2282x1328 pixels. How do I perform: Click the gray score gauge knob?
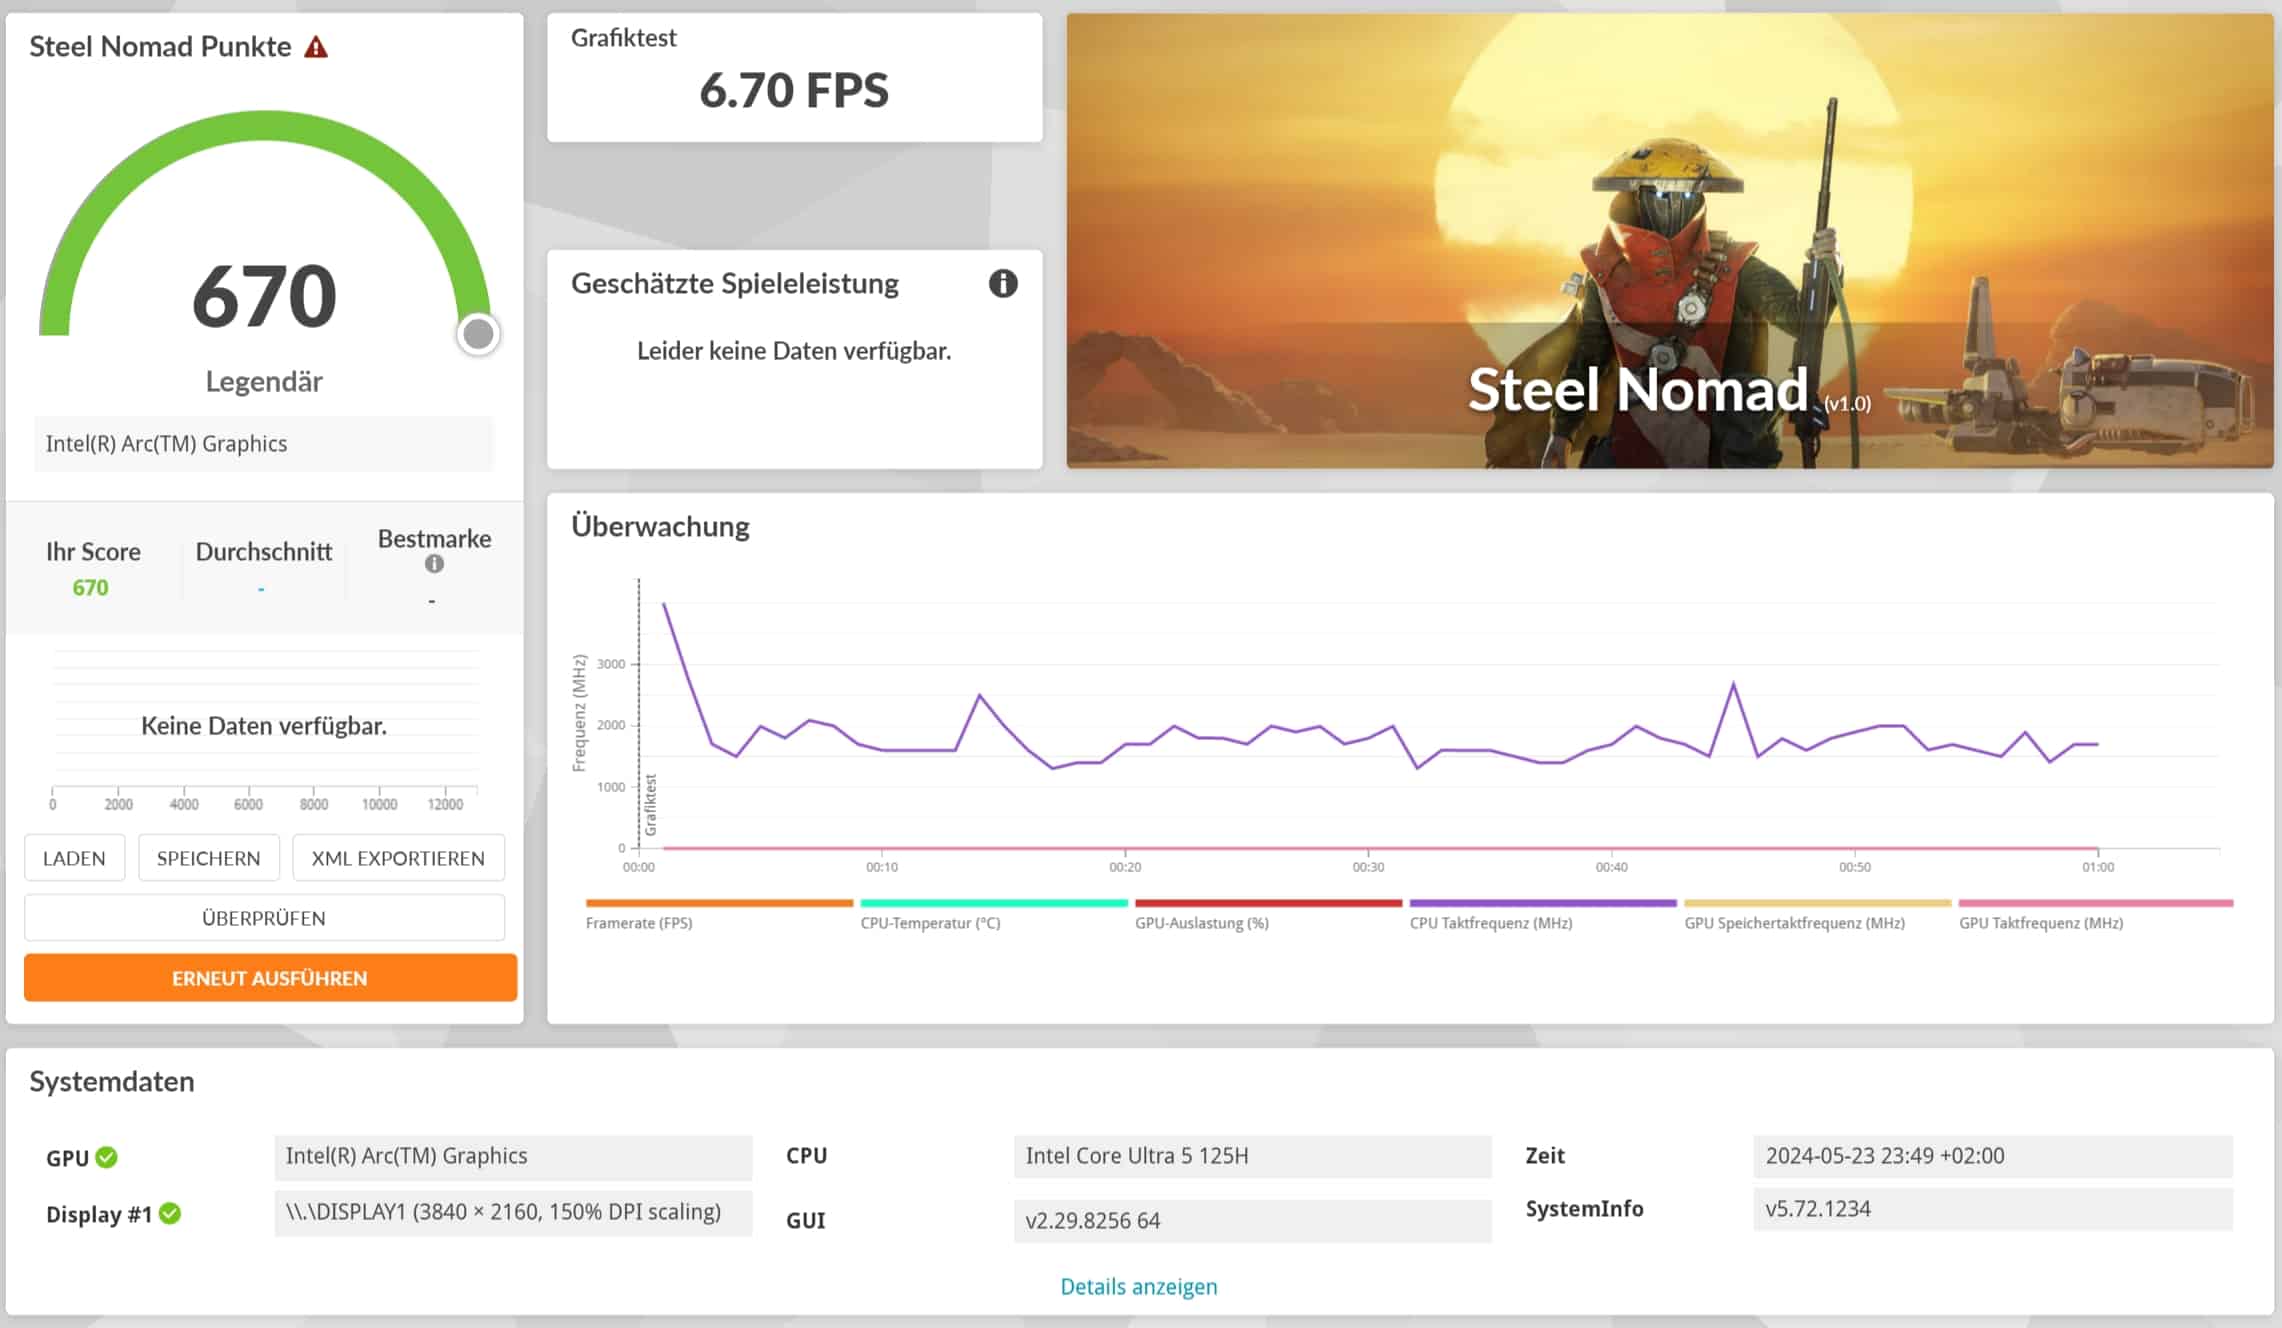(x=478, y=334)
